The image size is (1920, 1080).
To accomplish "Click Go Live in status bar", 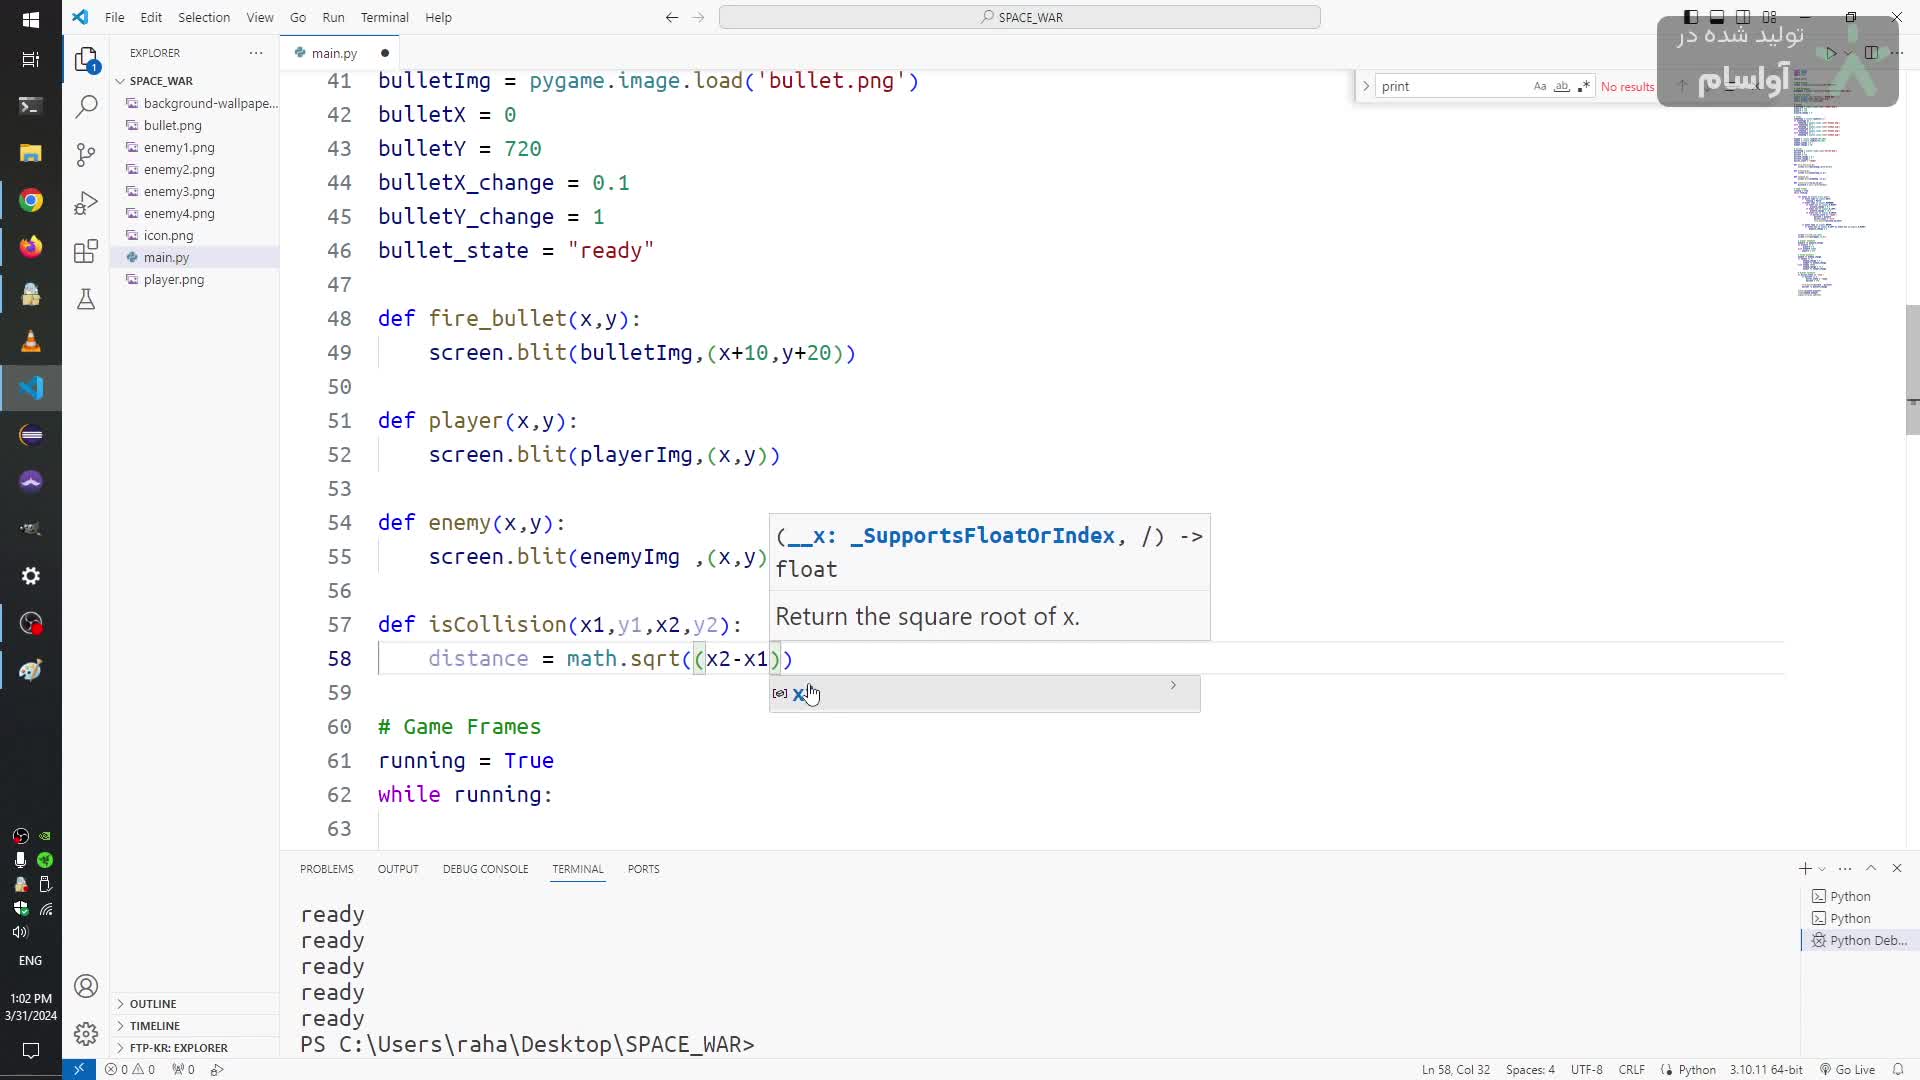I will (x=1847, y=1069).
